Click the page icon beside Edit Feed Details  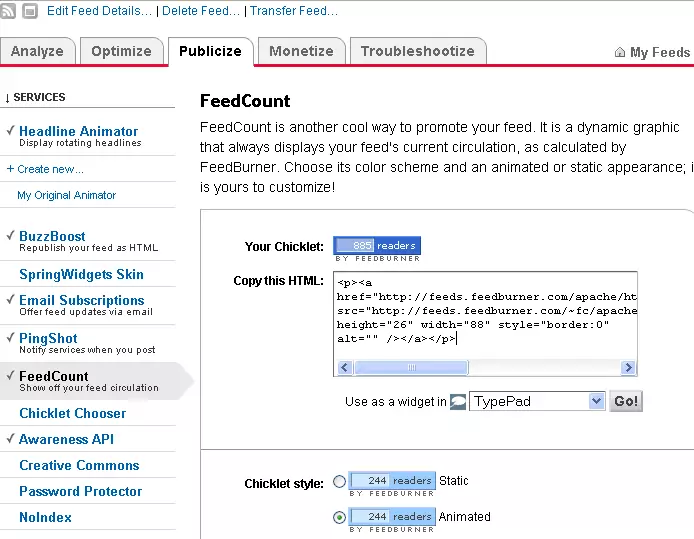coord(30,11)
